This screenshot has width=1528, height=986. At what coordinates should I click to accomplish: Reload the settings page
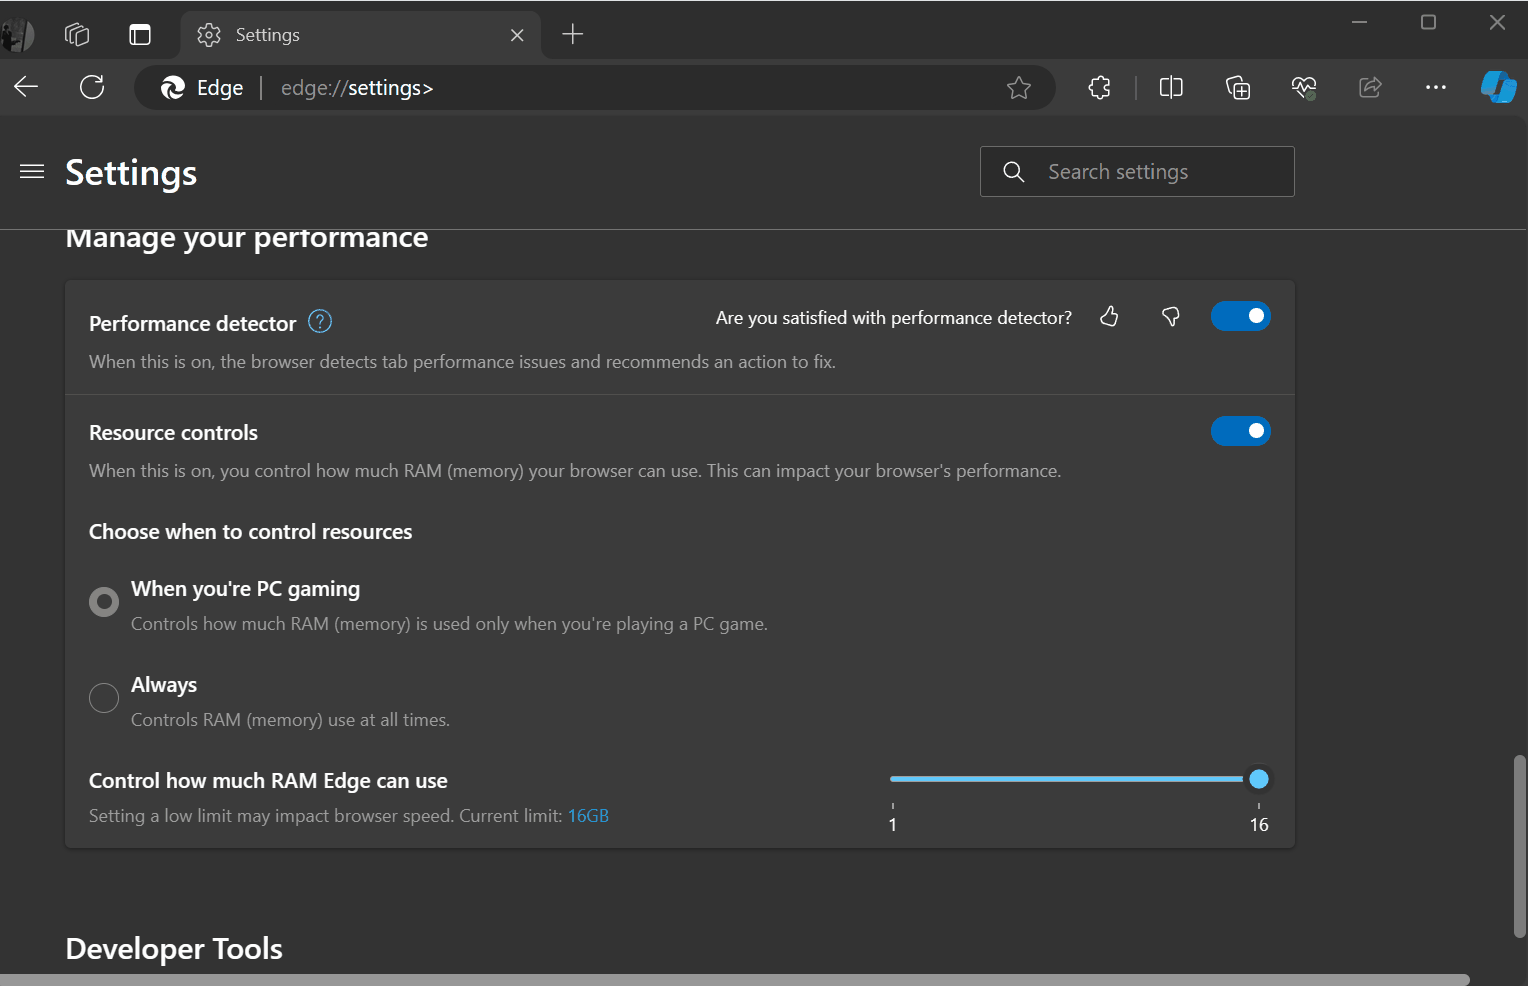[x=92, y=87]
